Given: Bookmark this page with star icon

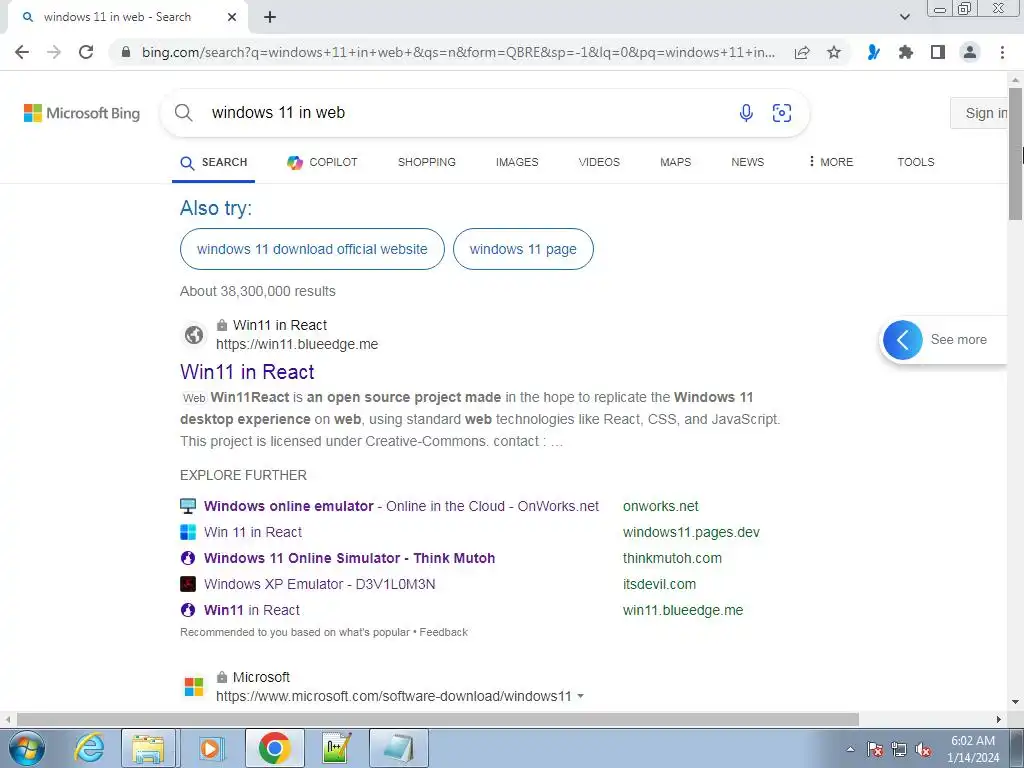Looking at the screenshot, I should tap(834, 52).
